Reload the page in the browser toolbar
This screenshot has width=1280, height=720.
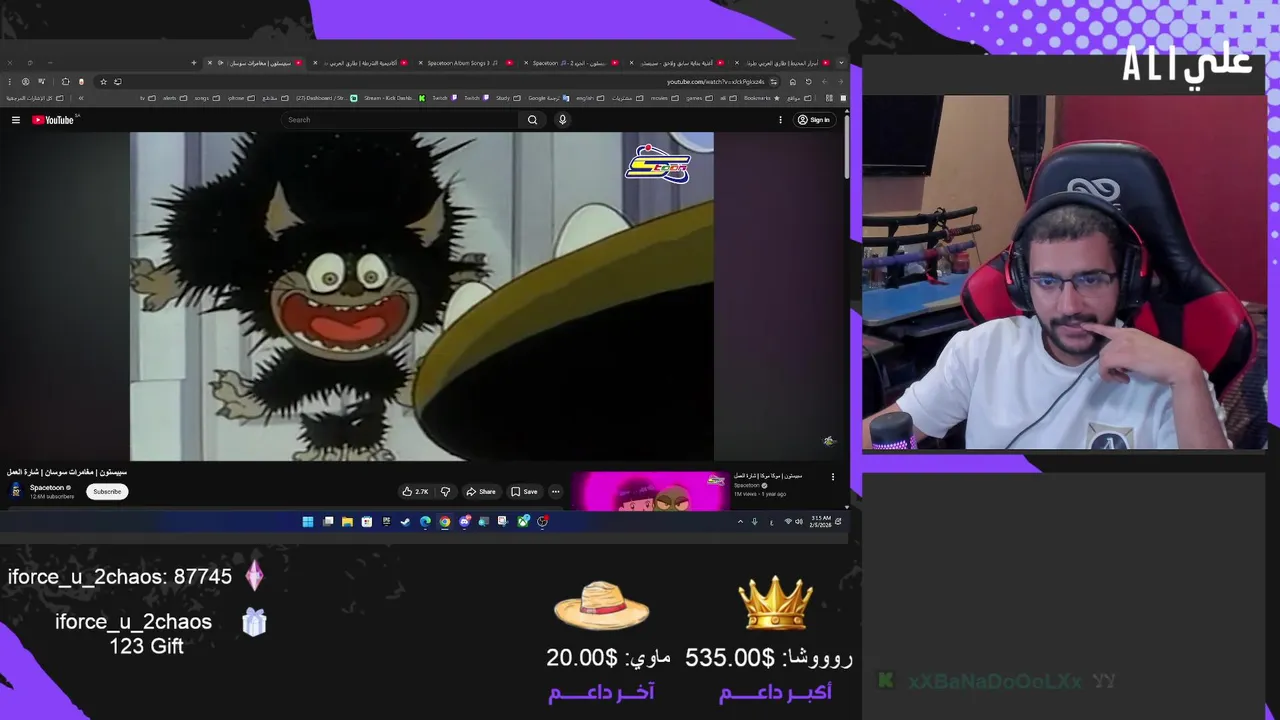click(808, 81)
